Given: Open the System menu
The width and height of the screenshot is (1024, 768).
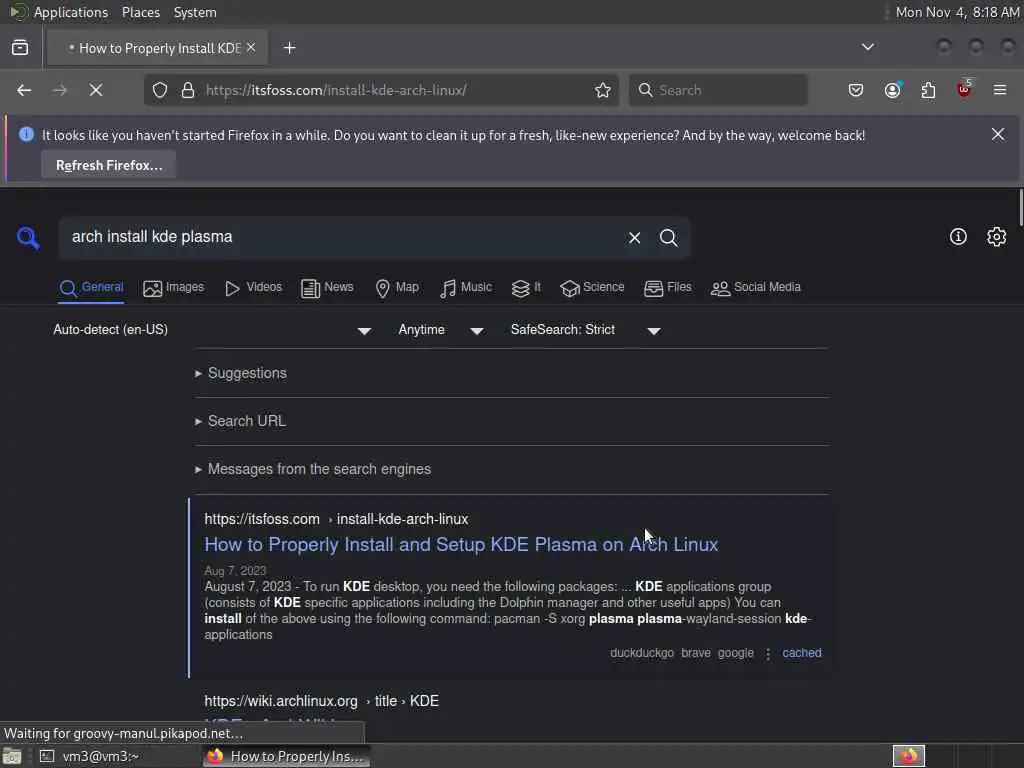Looking at the screenshot, I should pyautogui.click(x=195, y=12).
